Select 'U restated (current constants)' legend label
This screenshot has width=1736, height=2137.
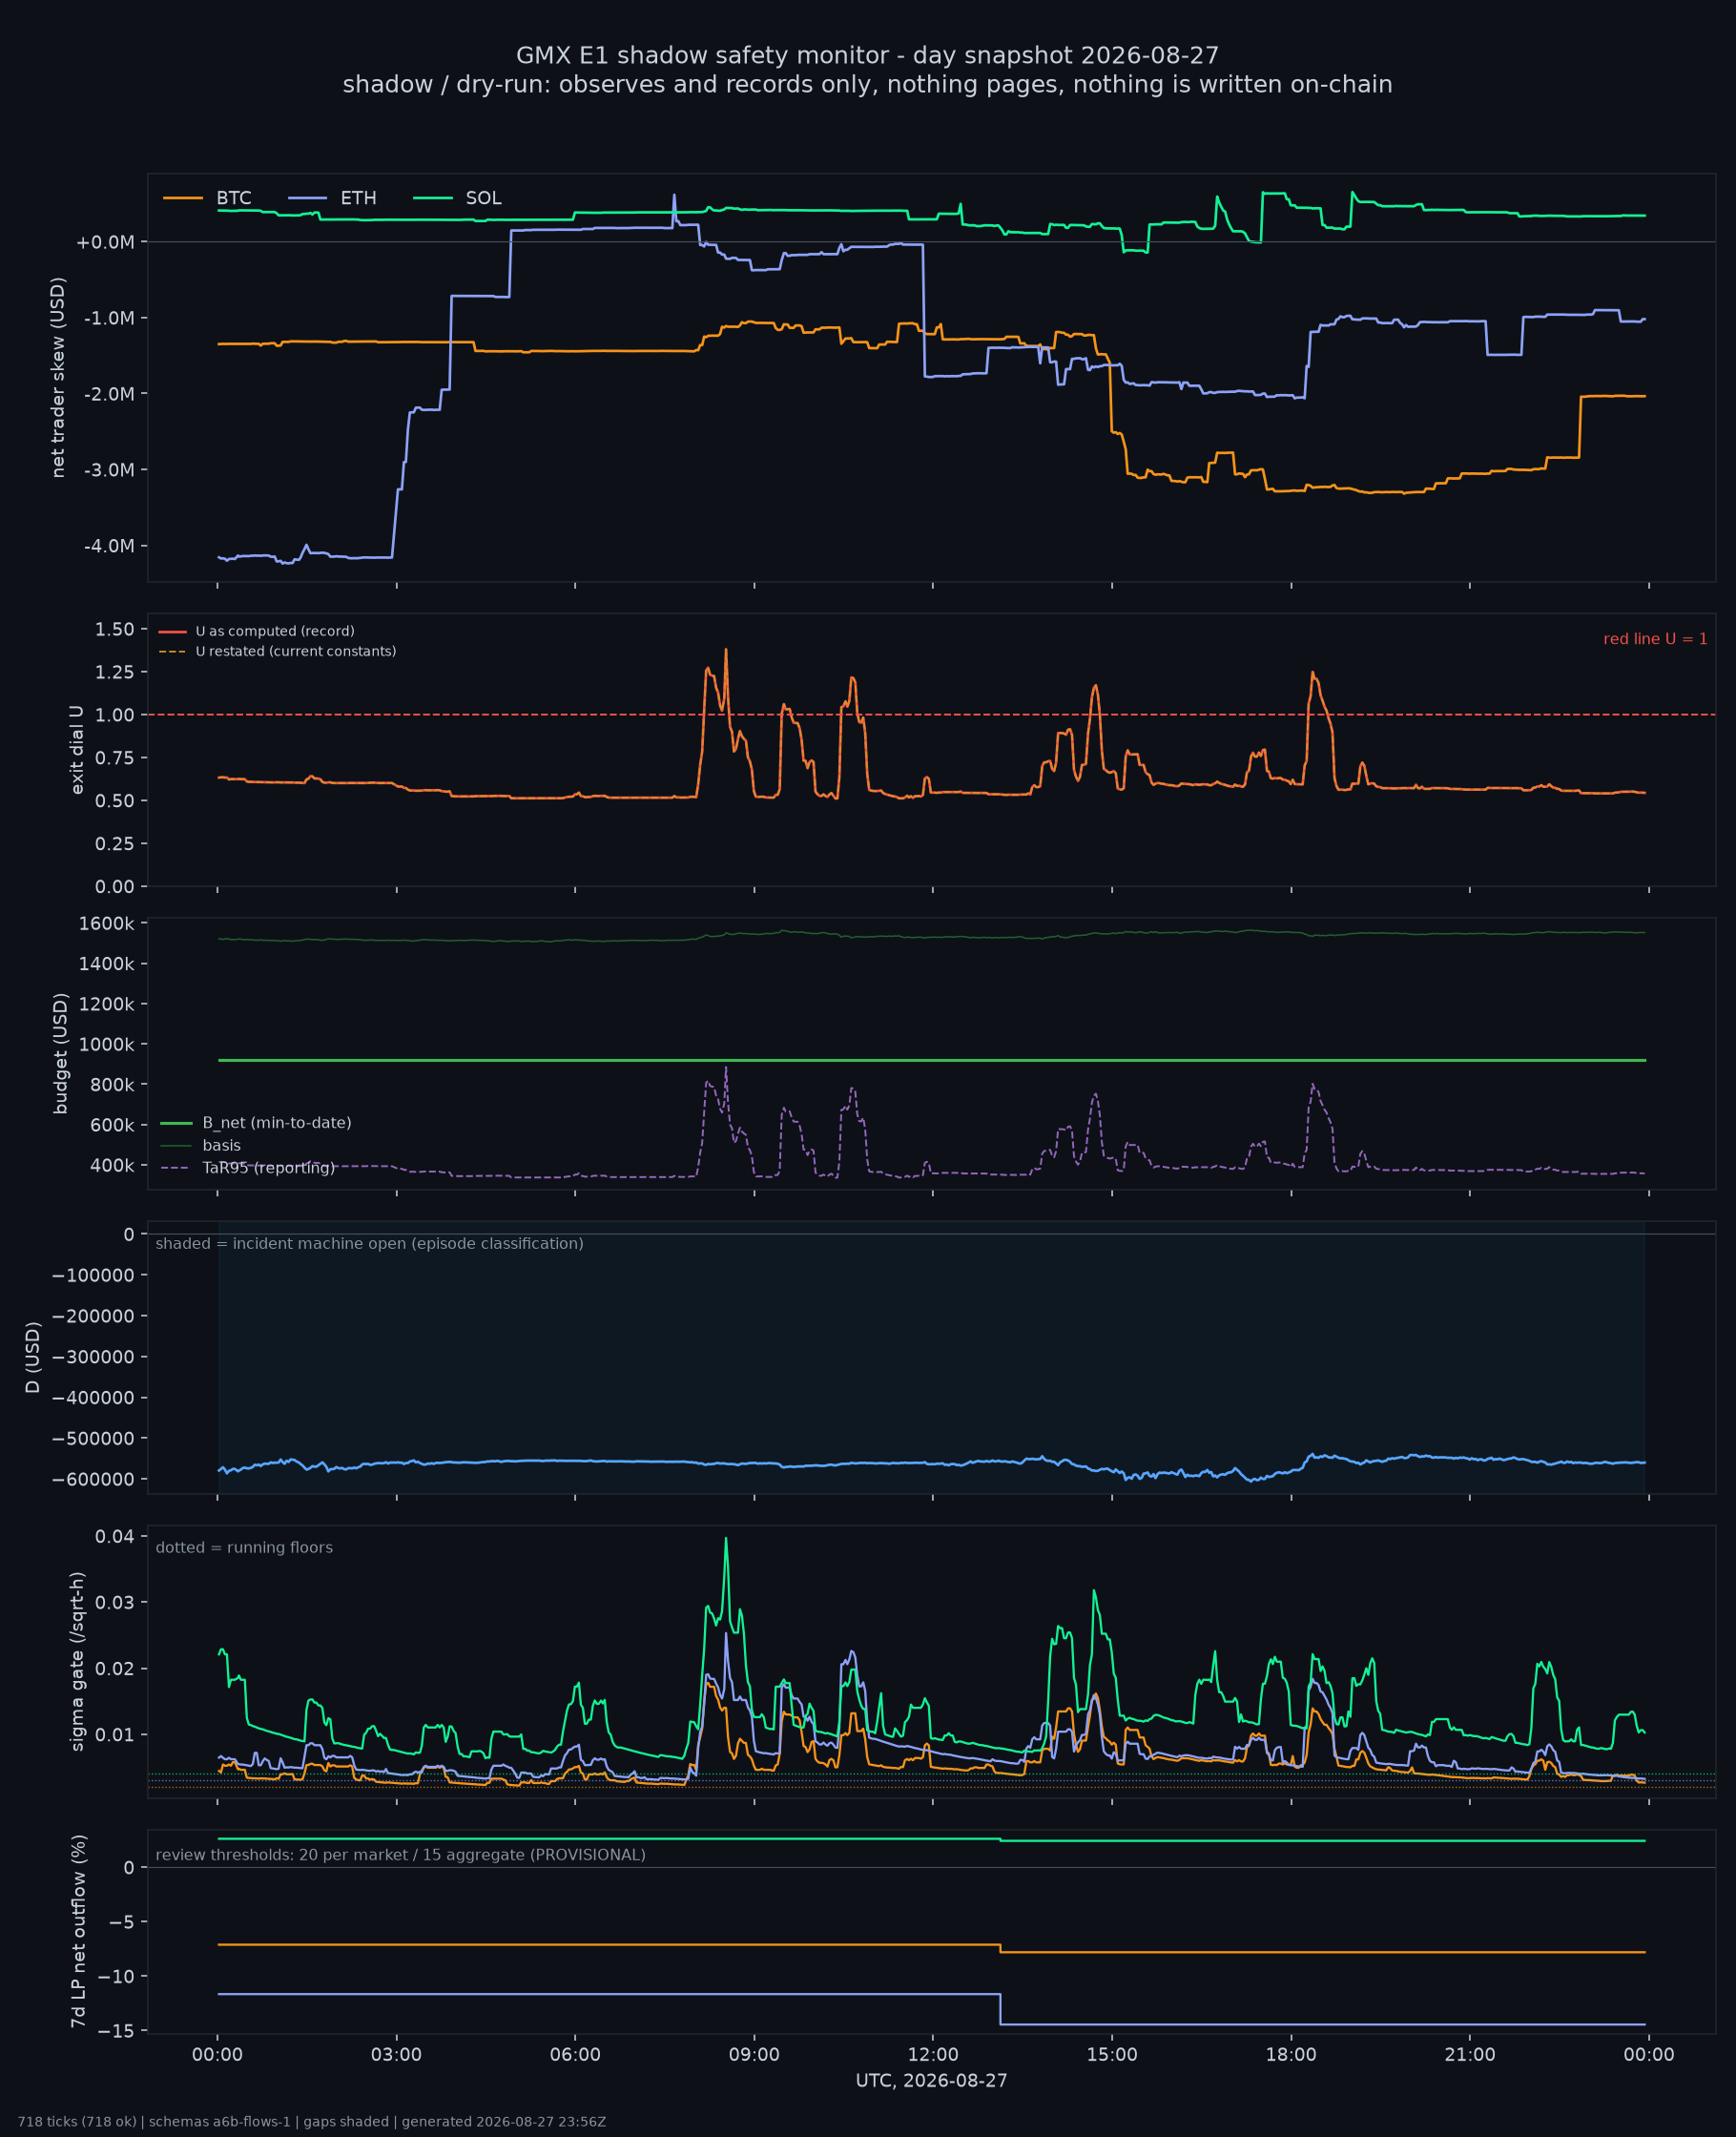[296, 651]
